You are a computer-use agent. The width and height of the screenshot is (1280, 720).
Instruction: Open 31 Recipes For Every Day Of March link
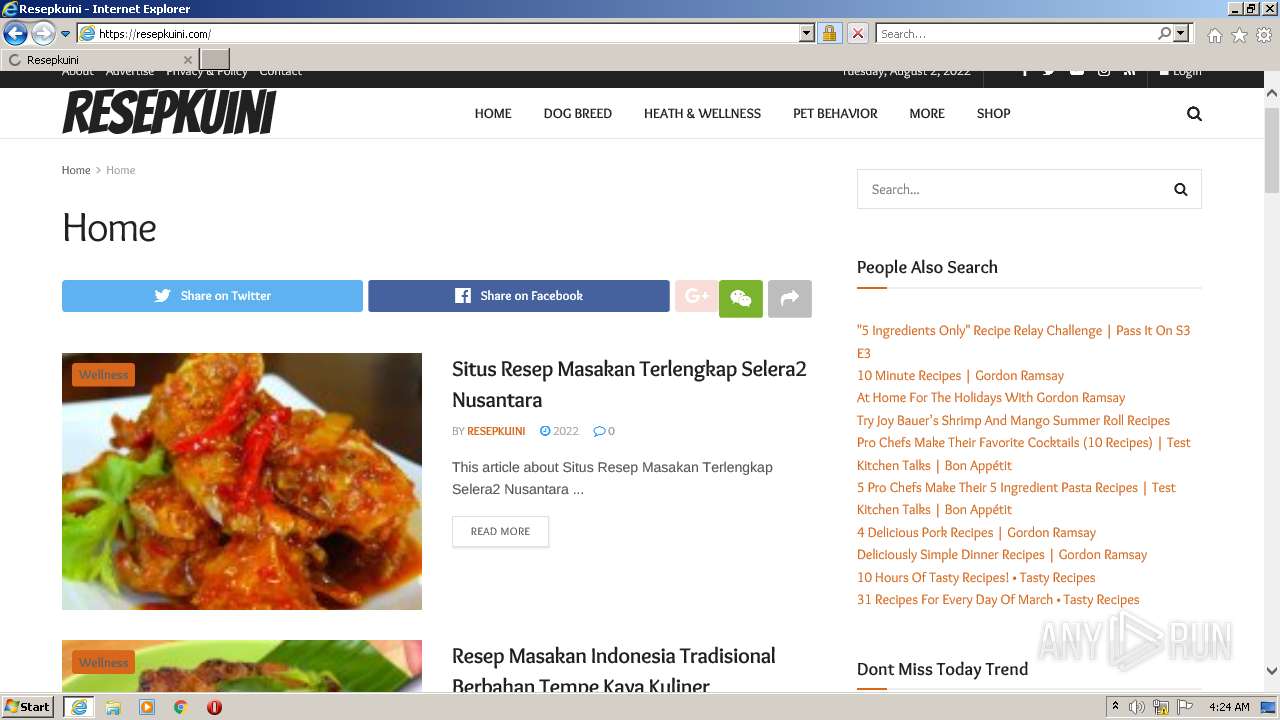(998, 600)
